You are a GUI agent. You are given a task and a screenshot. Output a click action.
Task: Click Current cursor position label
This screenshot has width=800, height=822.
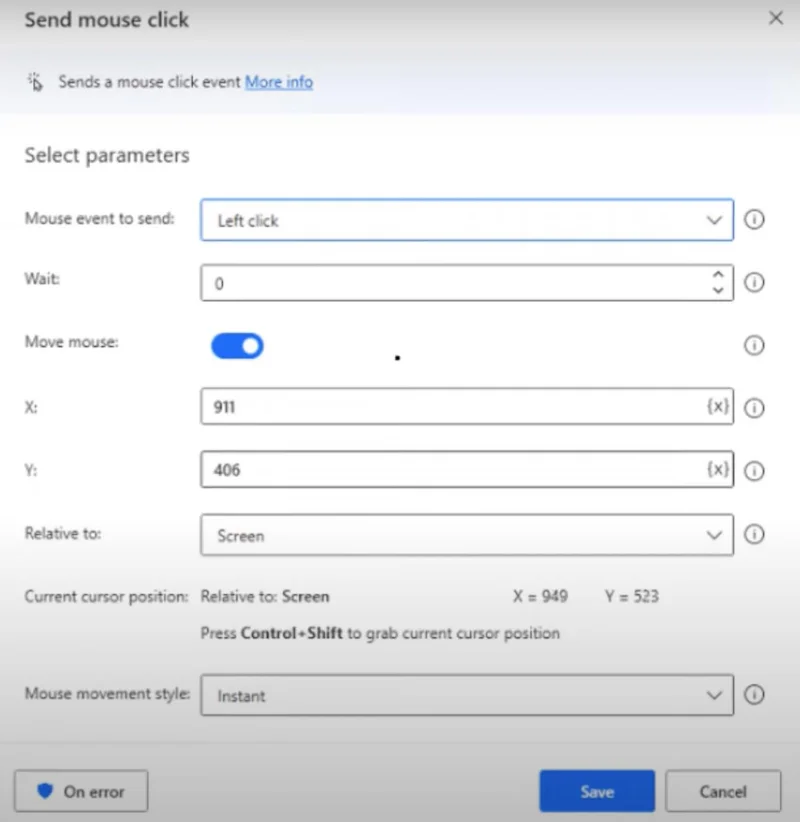(x=106, y=597)
